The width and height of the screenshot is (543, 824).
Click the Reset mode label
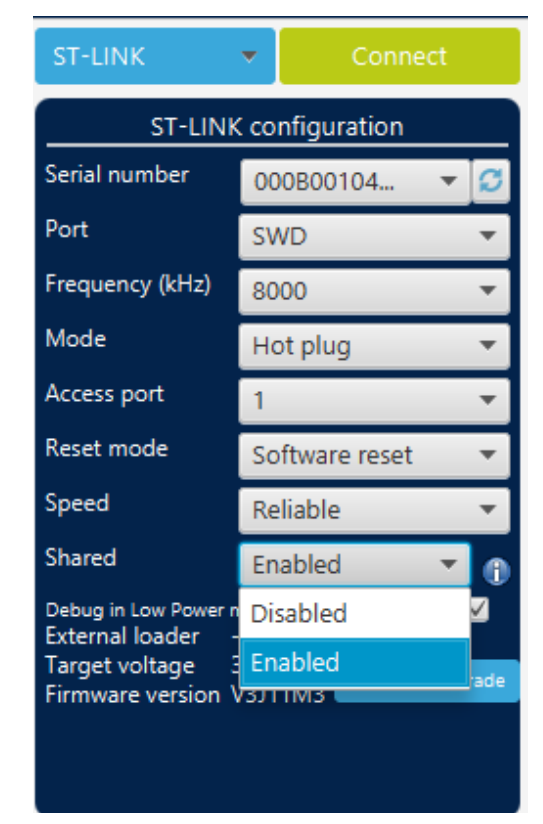tap(107, 448)
